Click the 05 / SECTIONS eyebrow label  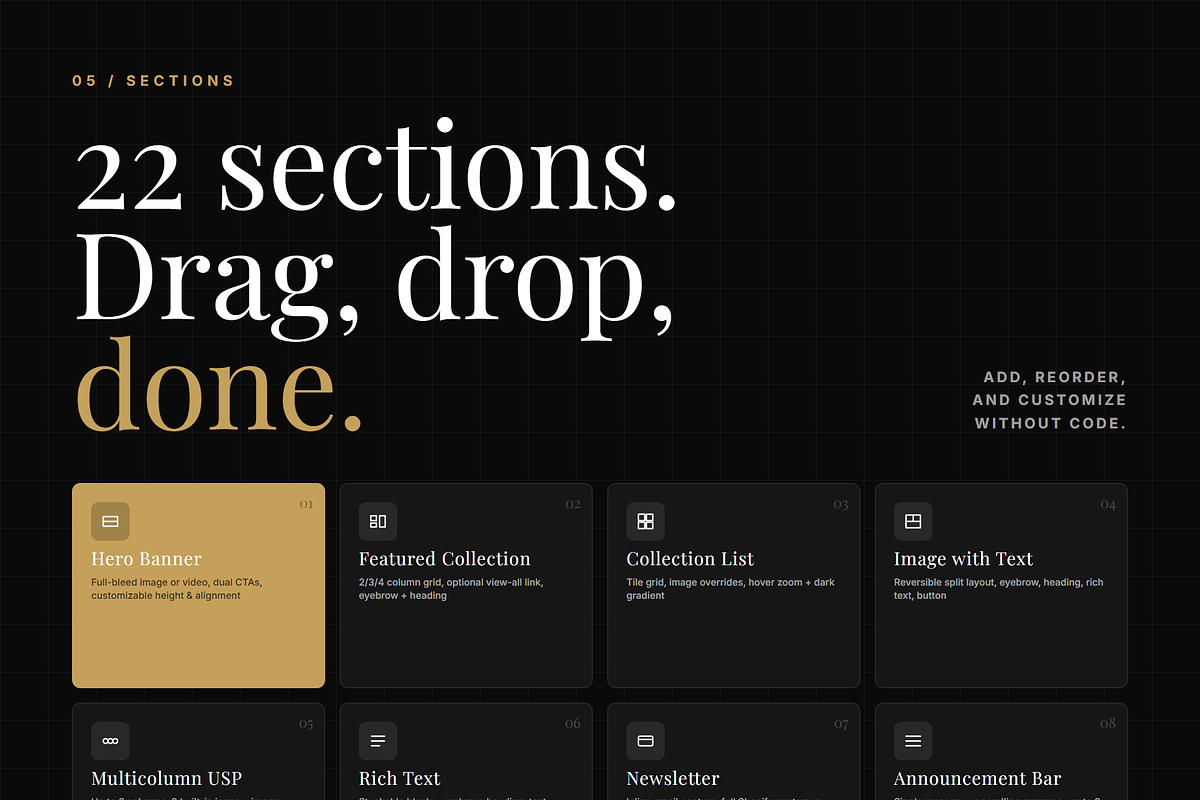tap(153, 81)
